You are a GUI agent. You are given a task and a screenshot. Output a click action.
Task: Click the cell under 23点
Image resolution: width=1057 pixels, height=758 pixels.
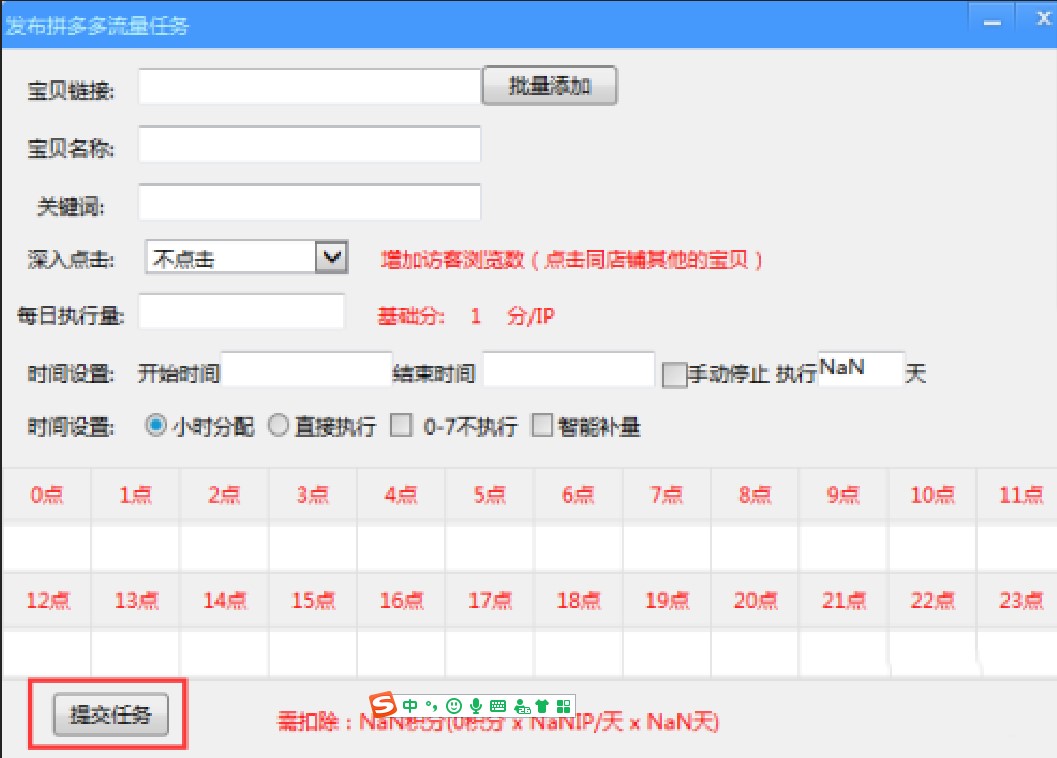1018,653
